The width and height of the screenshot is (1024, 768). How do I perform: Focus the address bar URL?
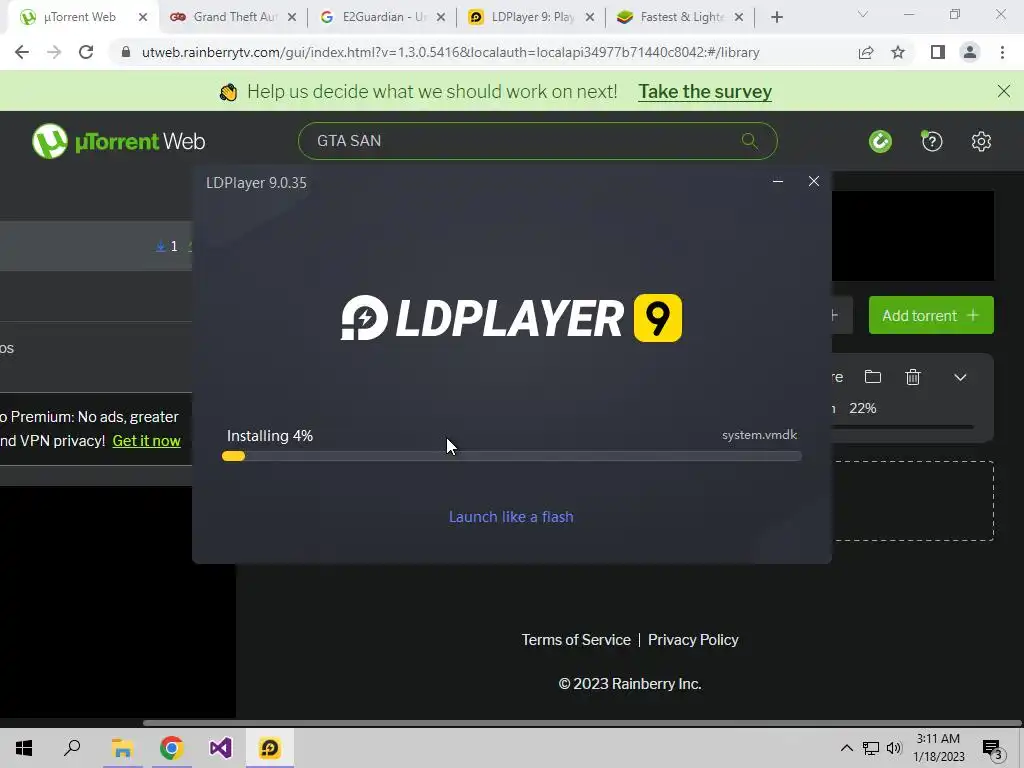coord(451,52)
